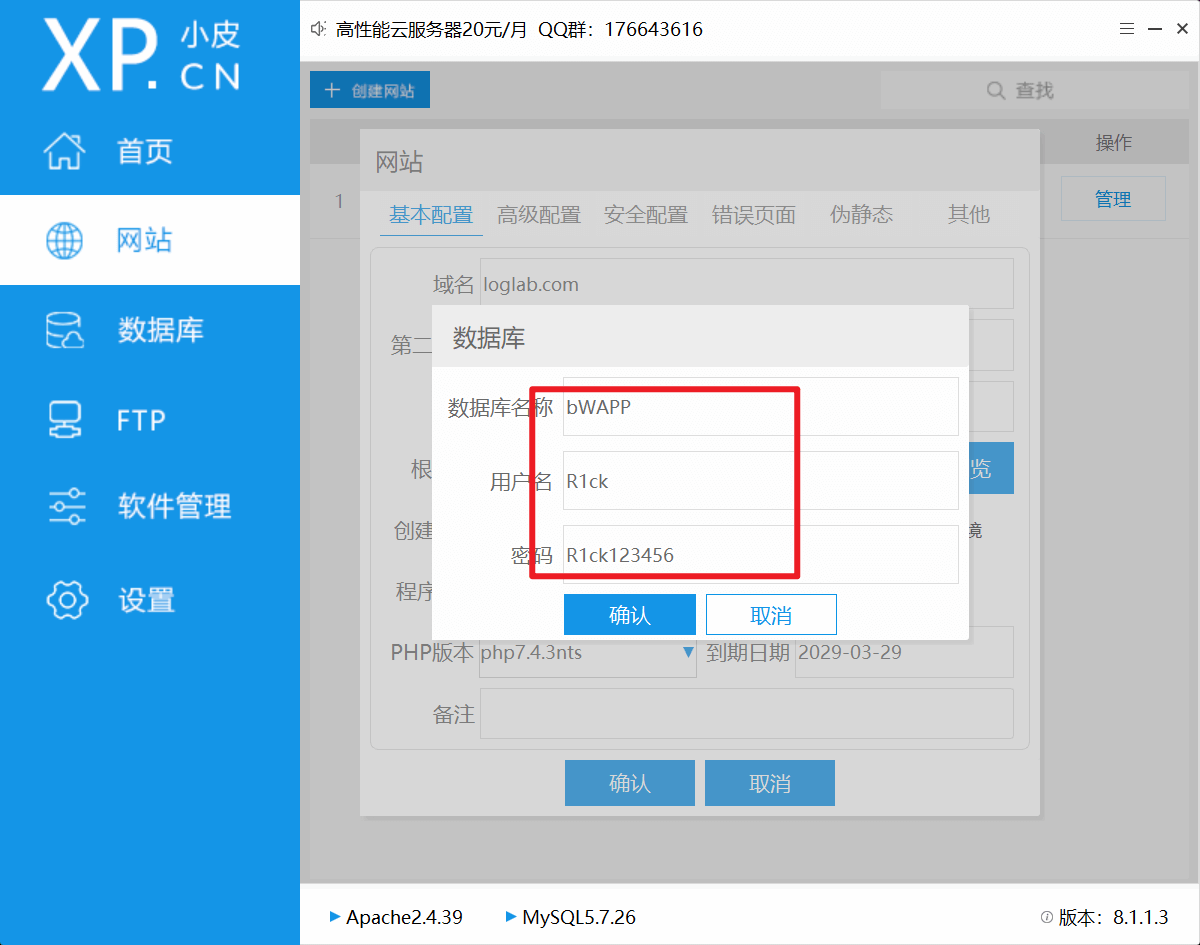
Task: Confirm the database dialog with 确认
Action: (629, 615)
